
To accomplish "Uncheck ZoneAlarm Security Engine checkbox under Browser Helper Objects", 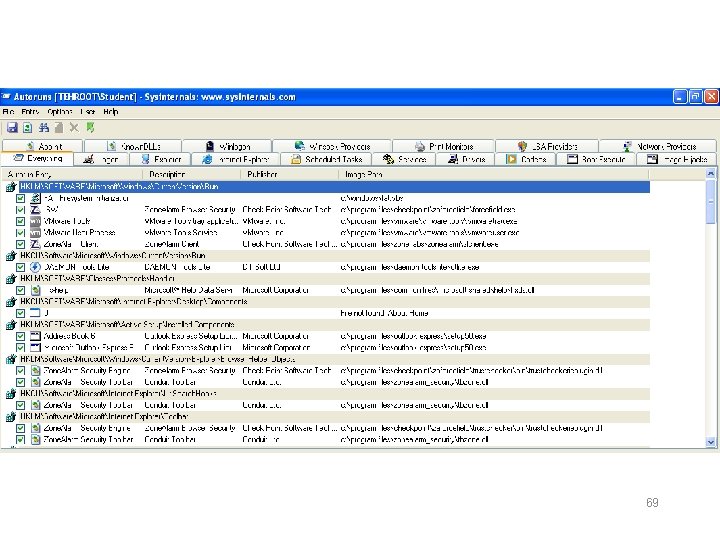I will (x=20, y=371).
